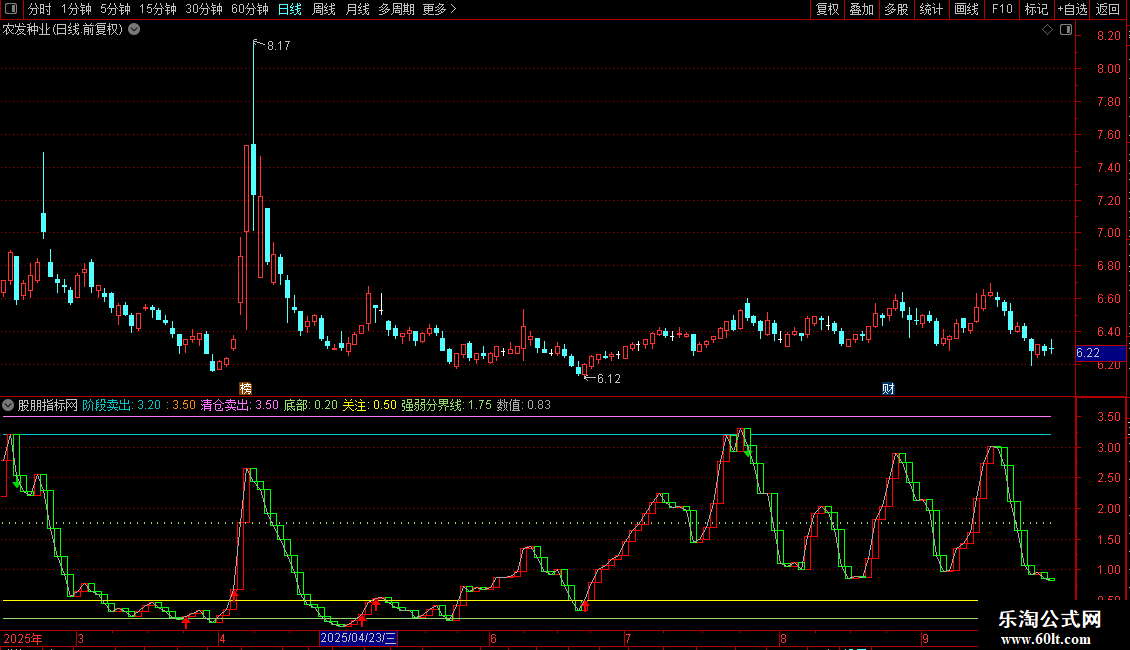This screenshot has height=650, width=1130.
Task: Click the 统计 statistics button
Action: click(931, 9)
